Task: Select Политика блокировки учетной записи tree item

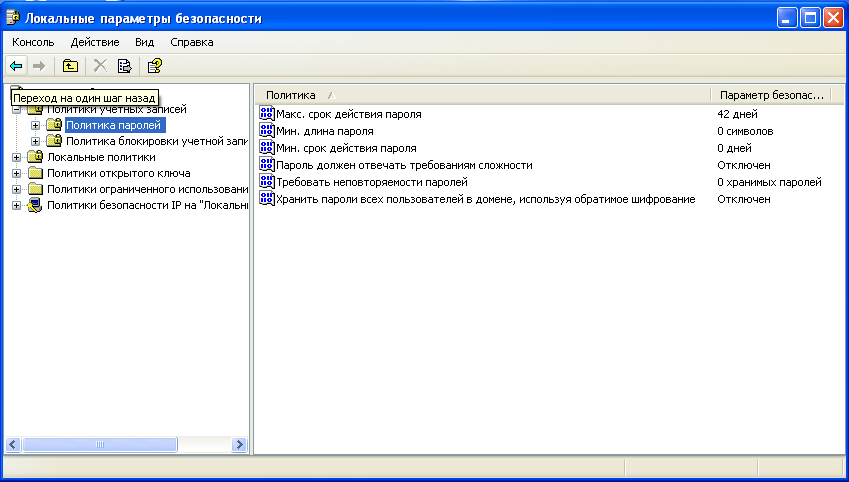Action: (x=156, y=141)
